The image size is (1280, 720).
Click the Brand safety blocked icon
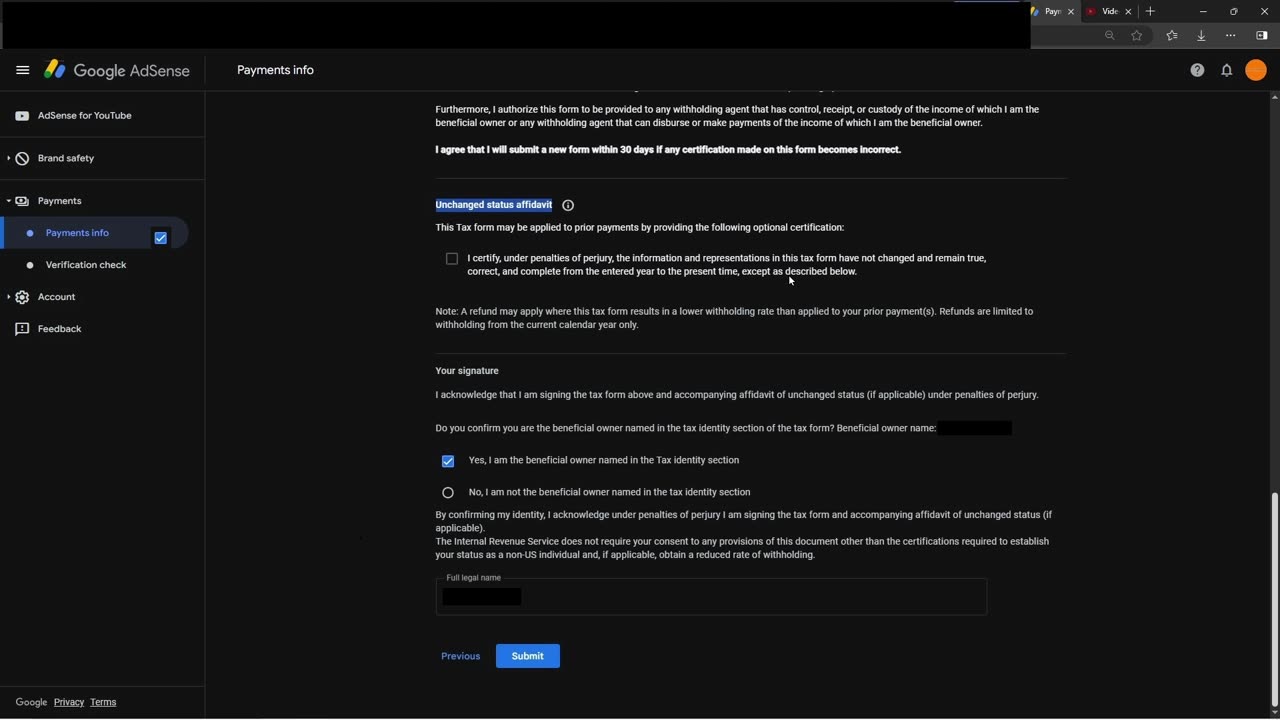22,158
